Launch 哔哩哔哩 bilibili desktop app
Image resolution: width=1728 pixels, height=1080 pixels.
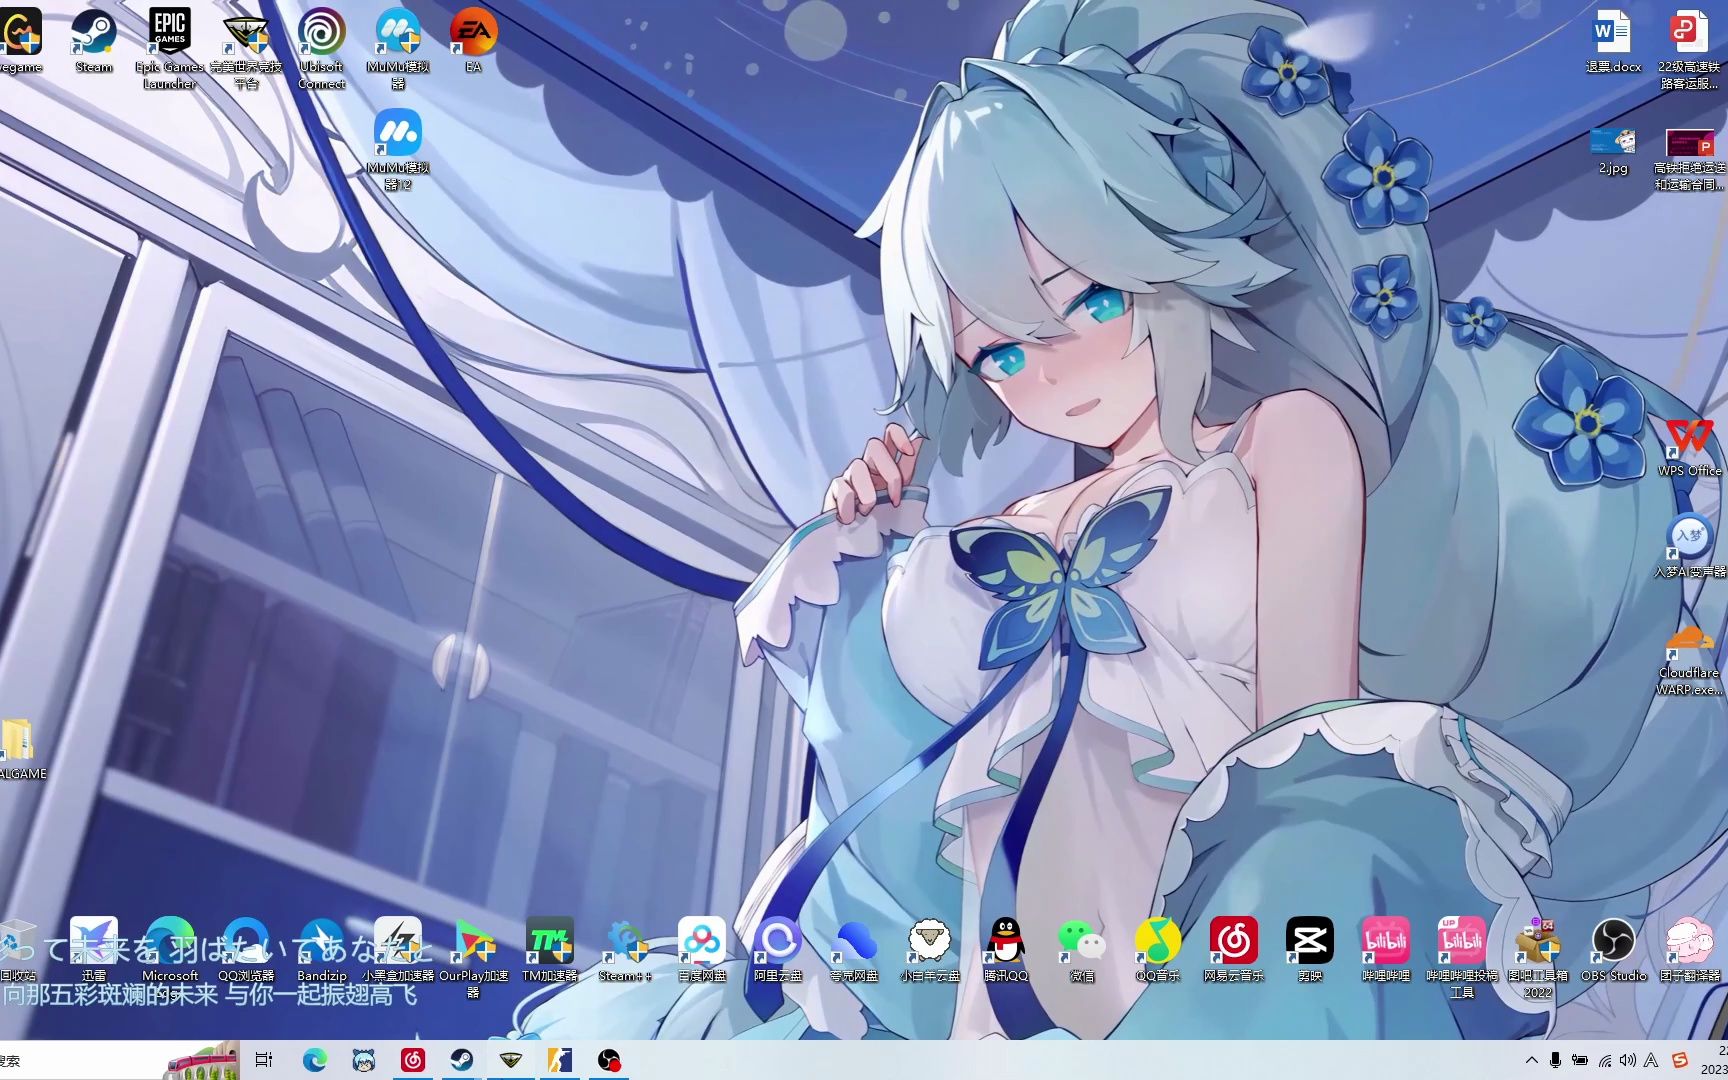[1386, 948]
